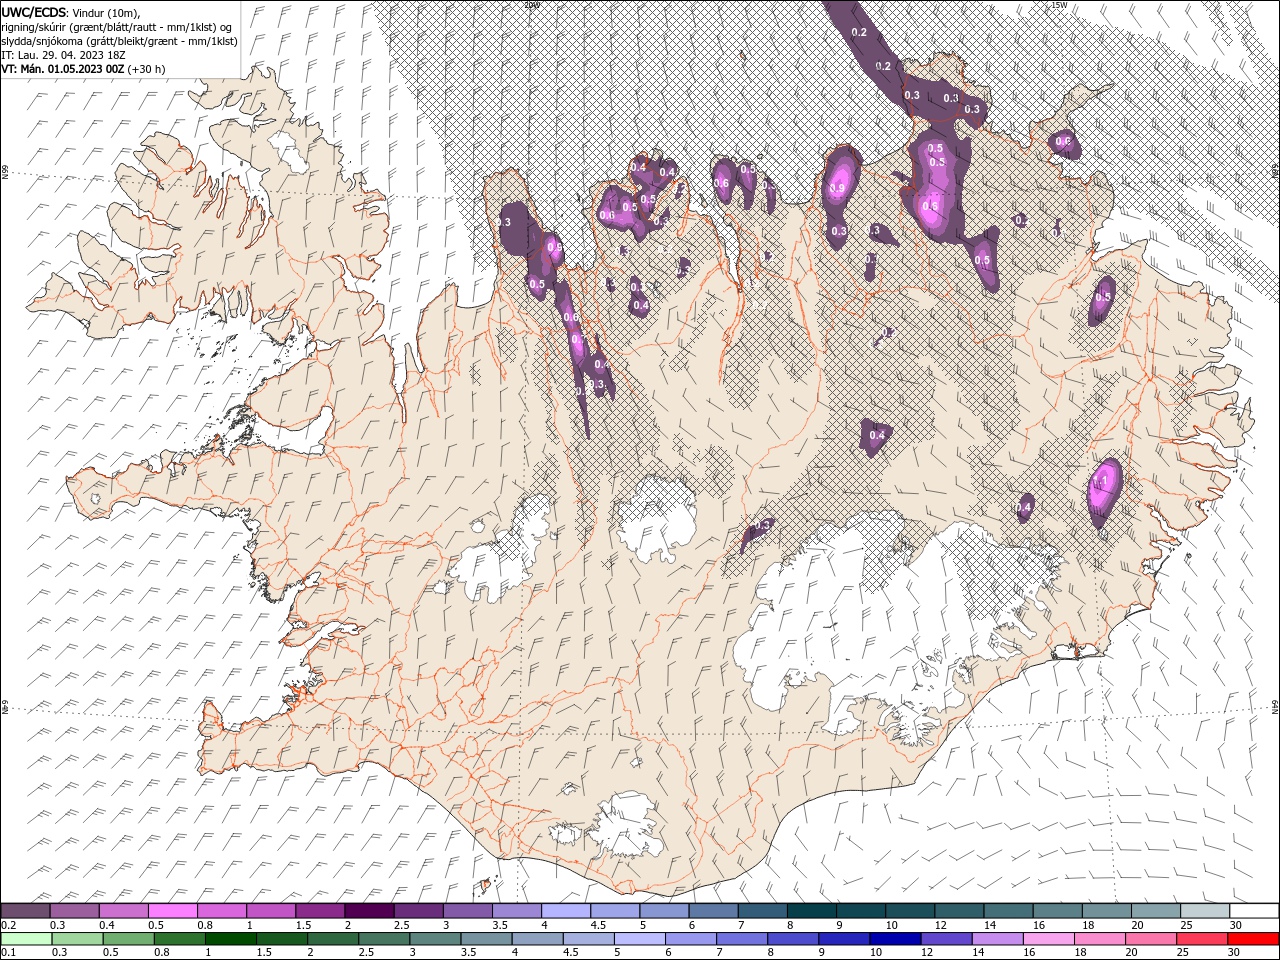
Task: Click the 8 dark-teal swatch in upper legend row
Action: [x=810, y=911]
